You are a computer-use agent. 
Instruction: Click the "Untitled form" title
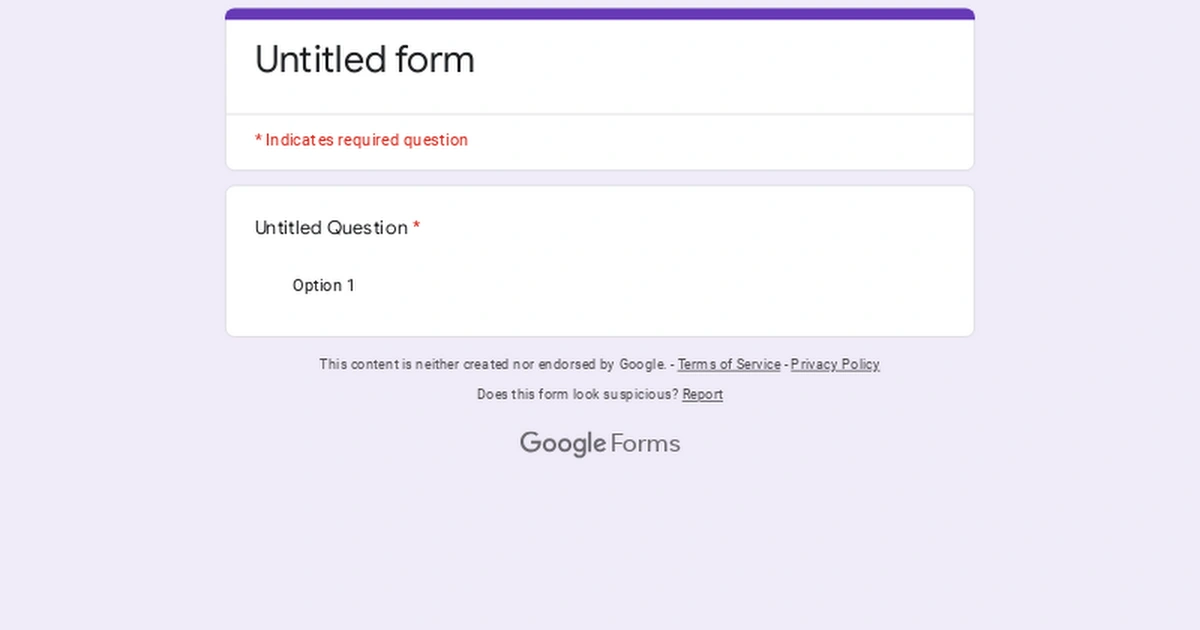tap(364, 60)
